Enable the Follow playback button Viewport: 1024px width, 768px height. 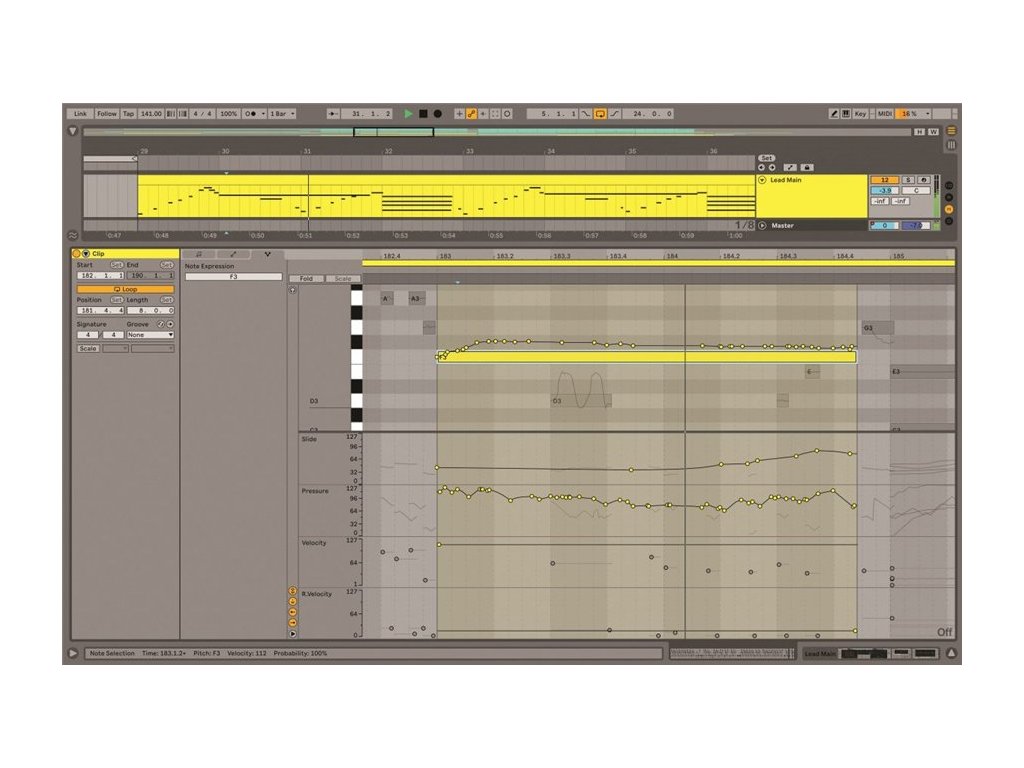pyautogui.click(x=106, y=114)
